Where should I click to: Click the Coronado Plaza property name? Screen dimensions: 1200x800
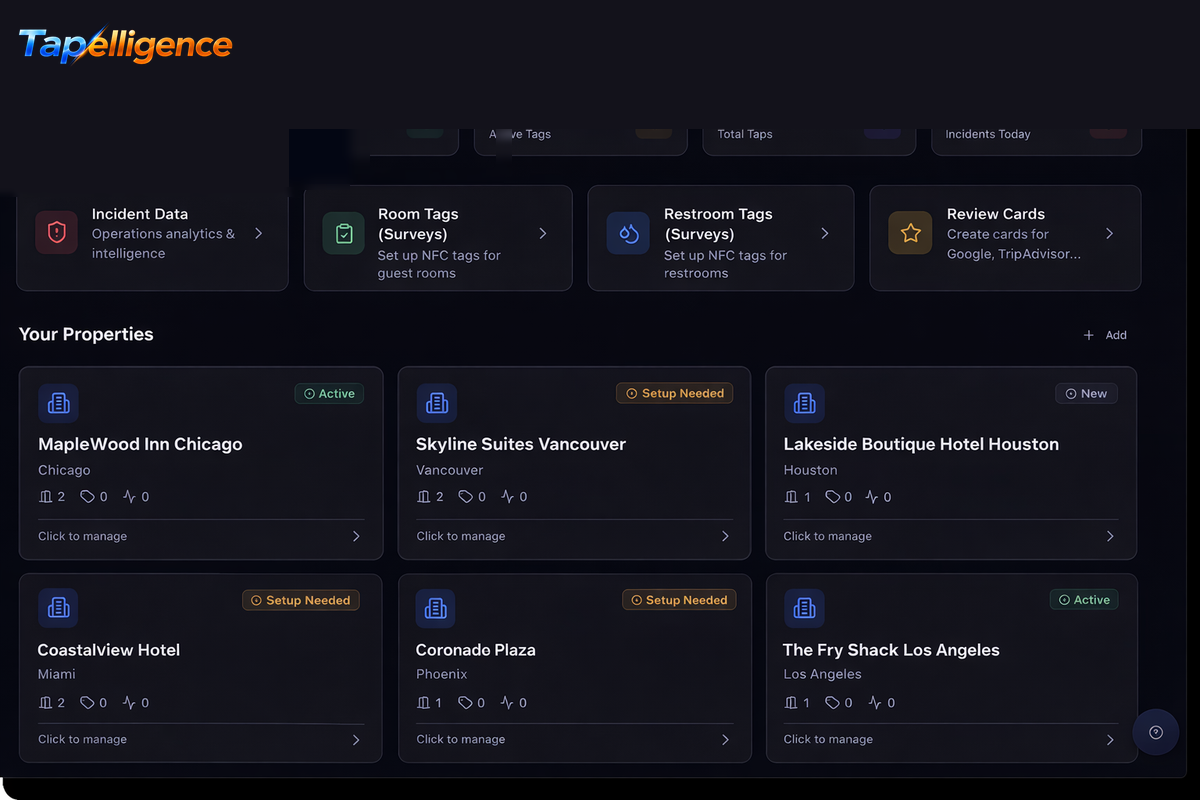coord(476,650)
